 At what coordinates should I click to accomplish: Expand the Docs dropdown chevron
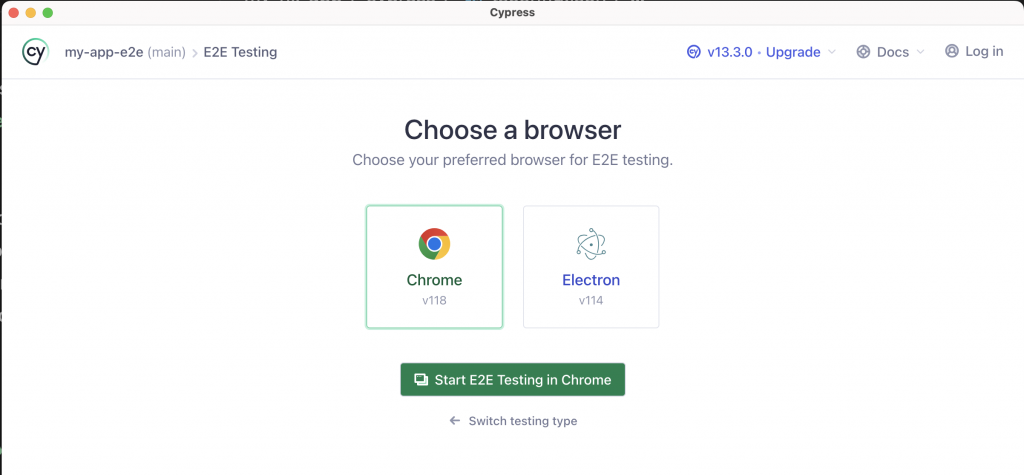(921, 53)
